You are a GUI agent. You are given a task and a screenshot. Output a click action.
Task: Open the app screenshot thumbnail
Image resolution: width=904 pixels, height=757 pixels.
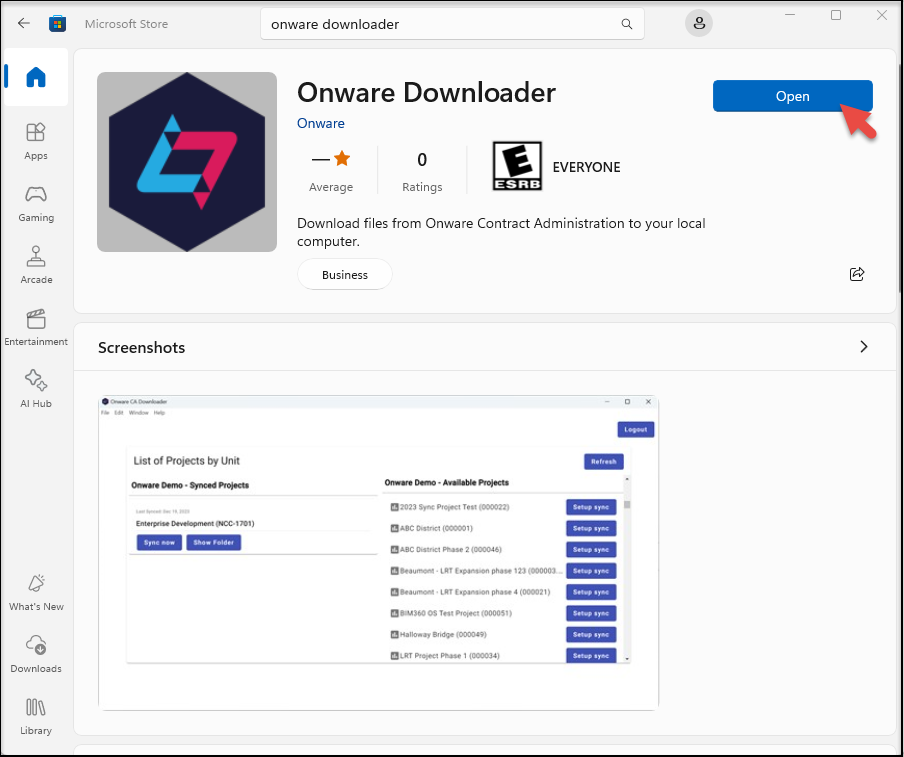coord(379,553)
